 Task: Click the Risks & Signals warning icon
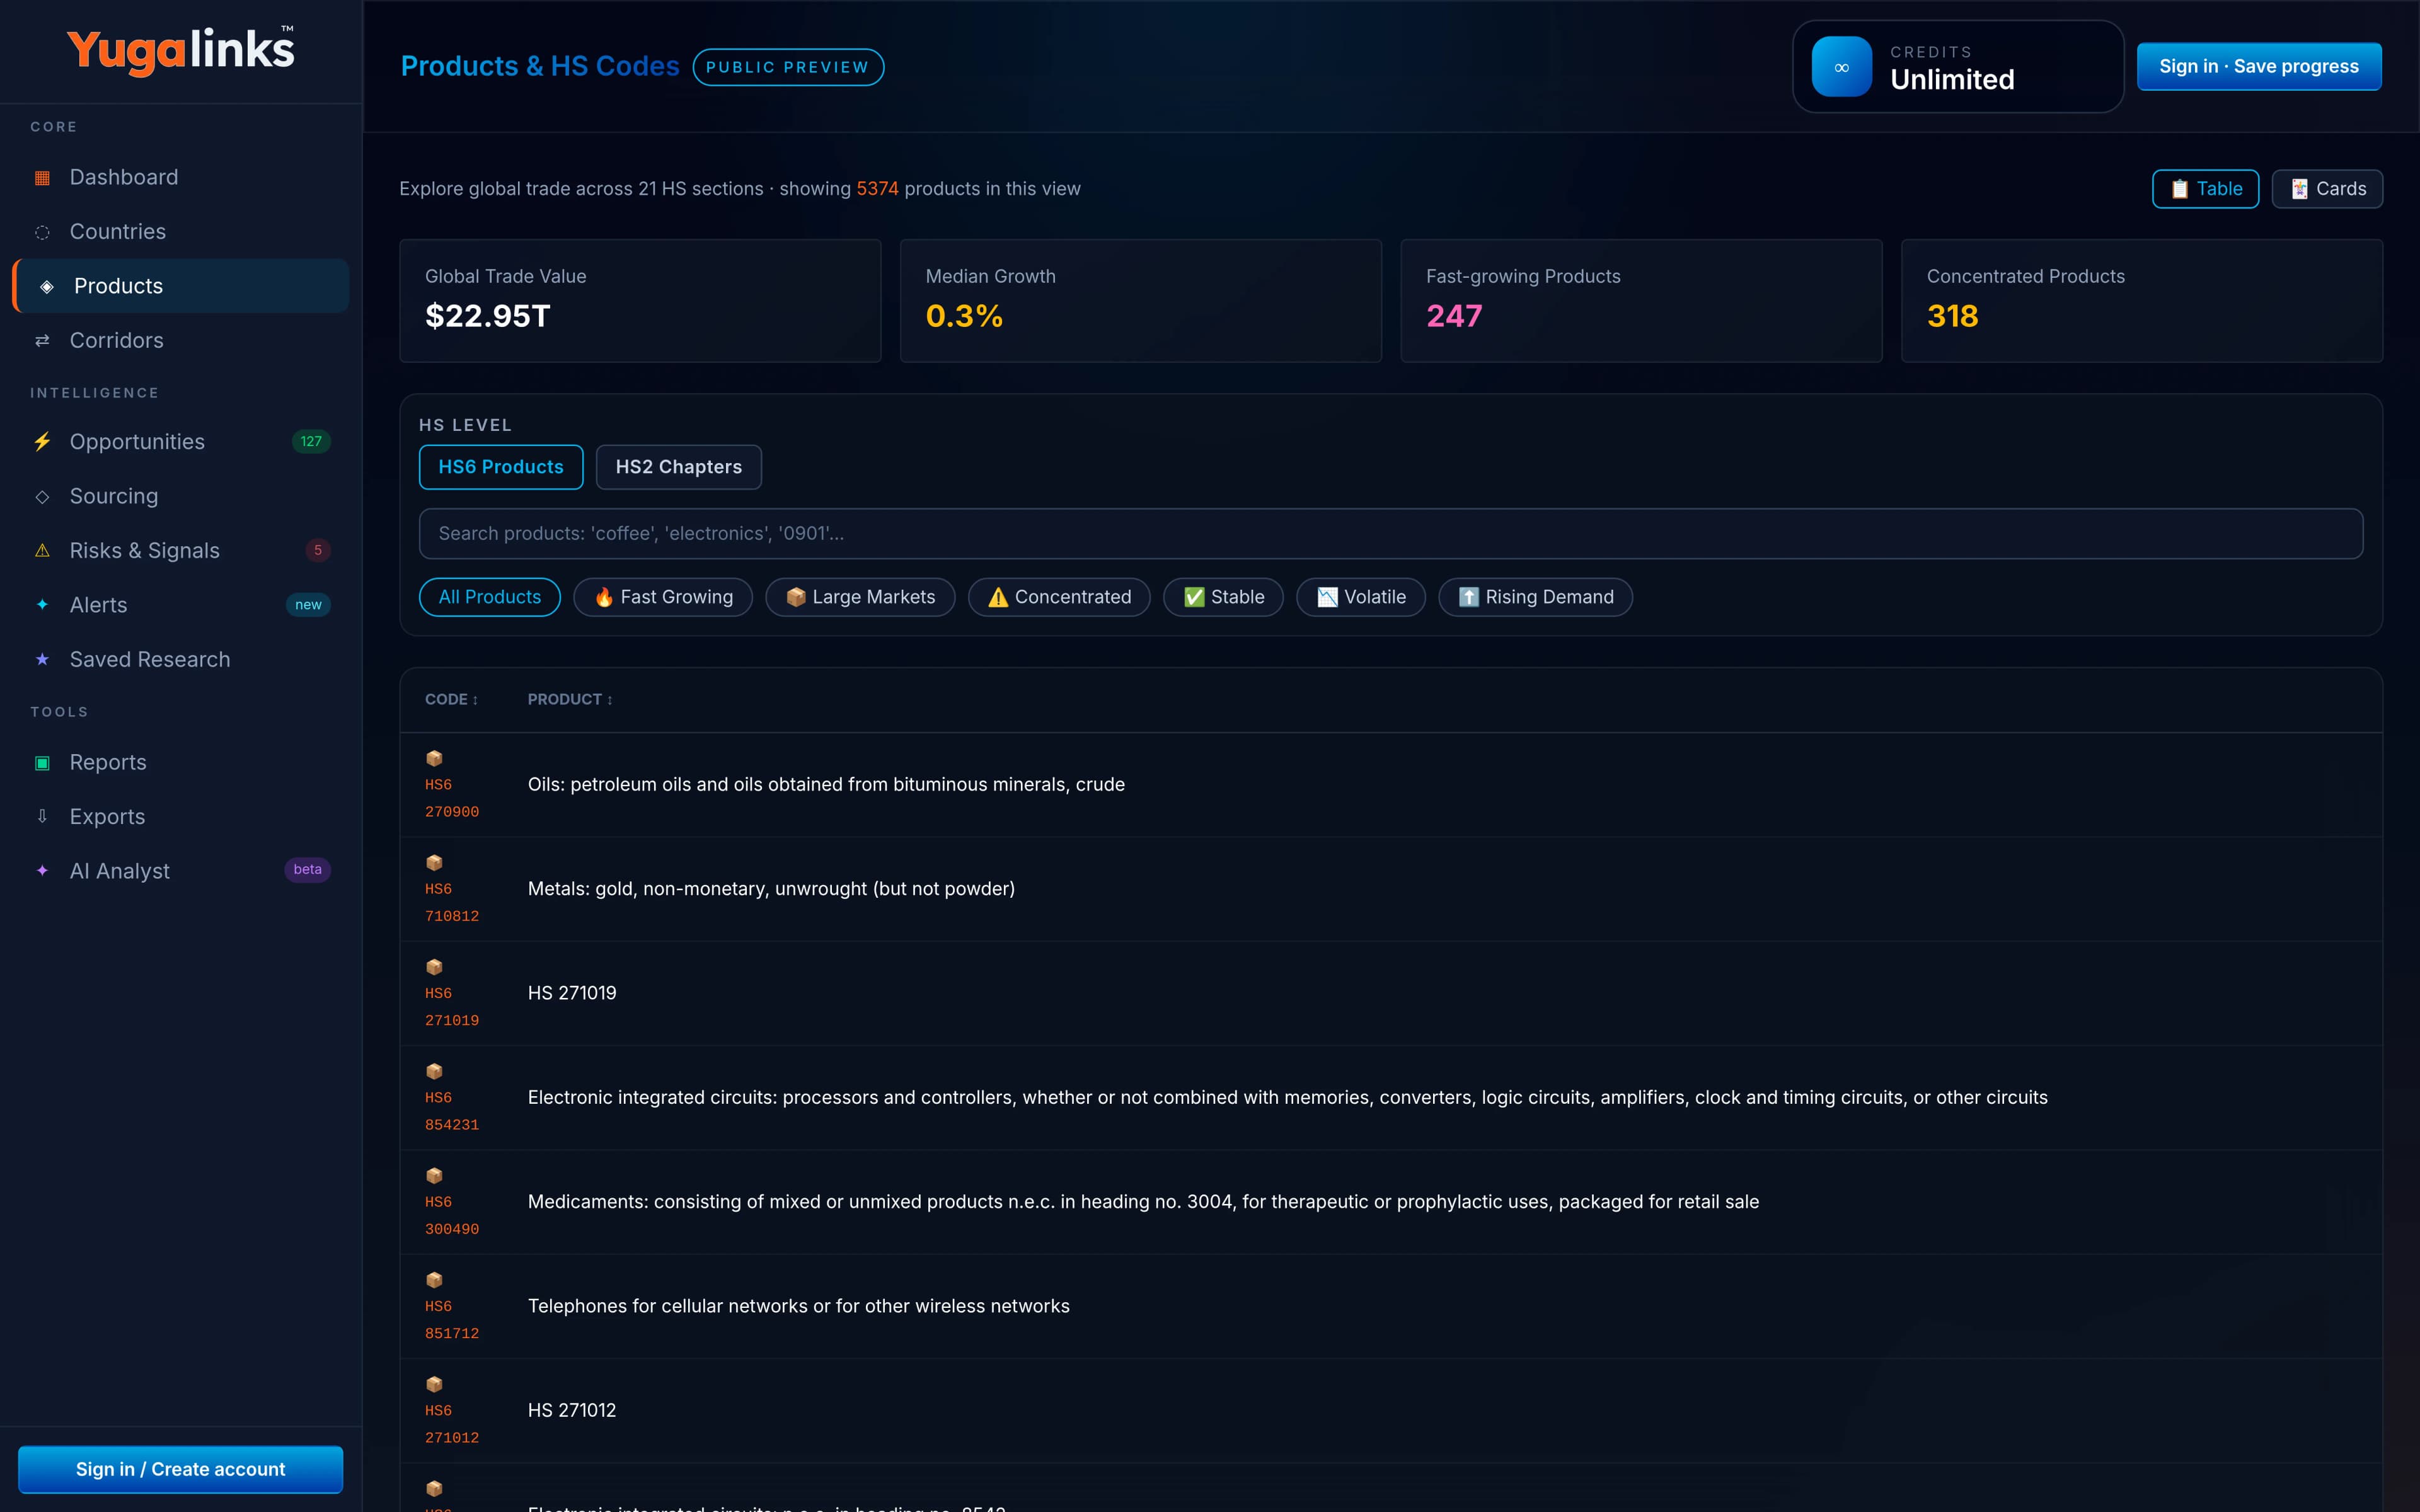coord(42,551)
